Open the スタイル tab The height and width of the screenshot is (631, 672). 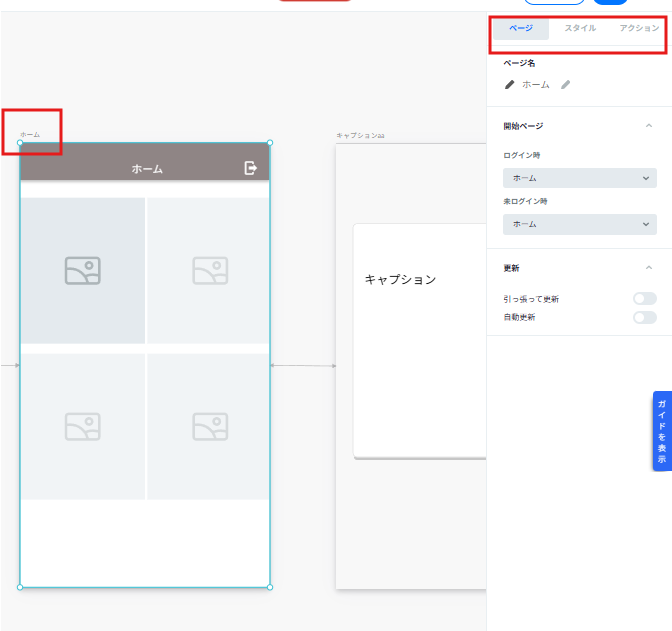[x=580, y=28]
